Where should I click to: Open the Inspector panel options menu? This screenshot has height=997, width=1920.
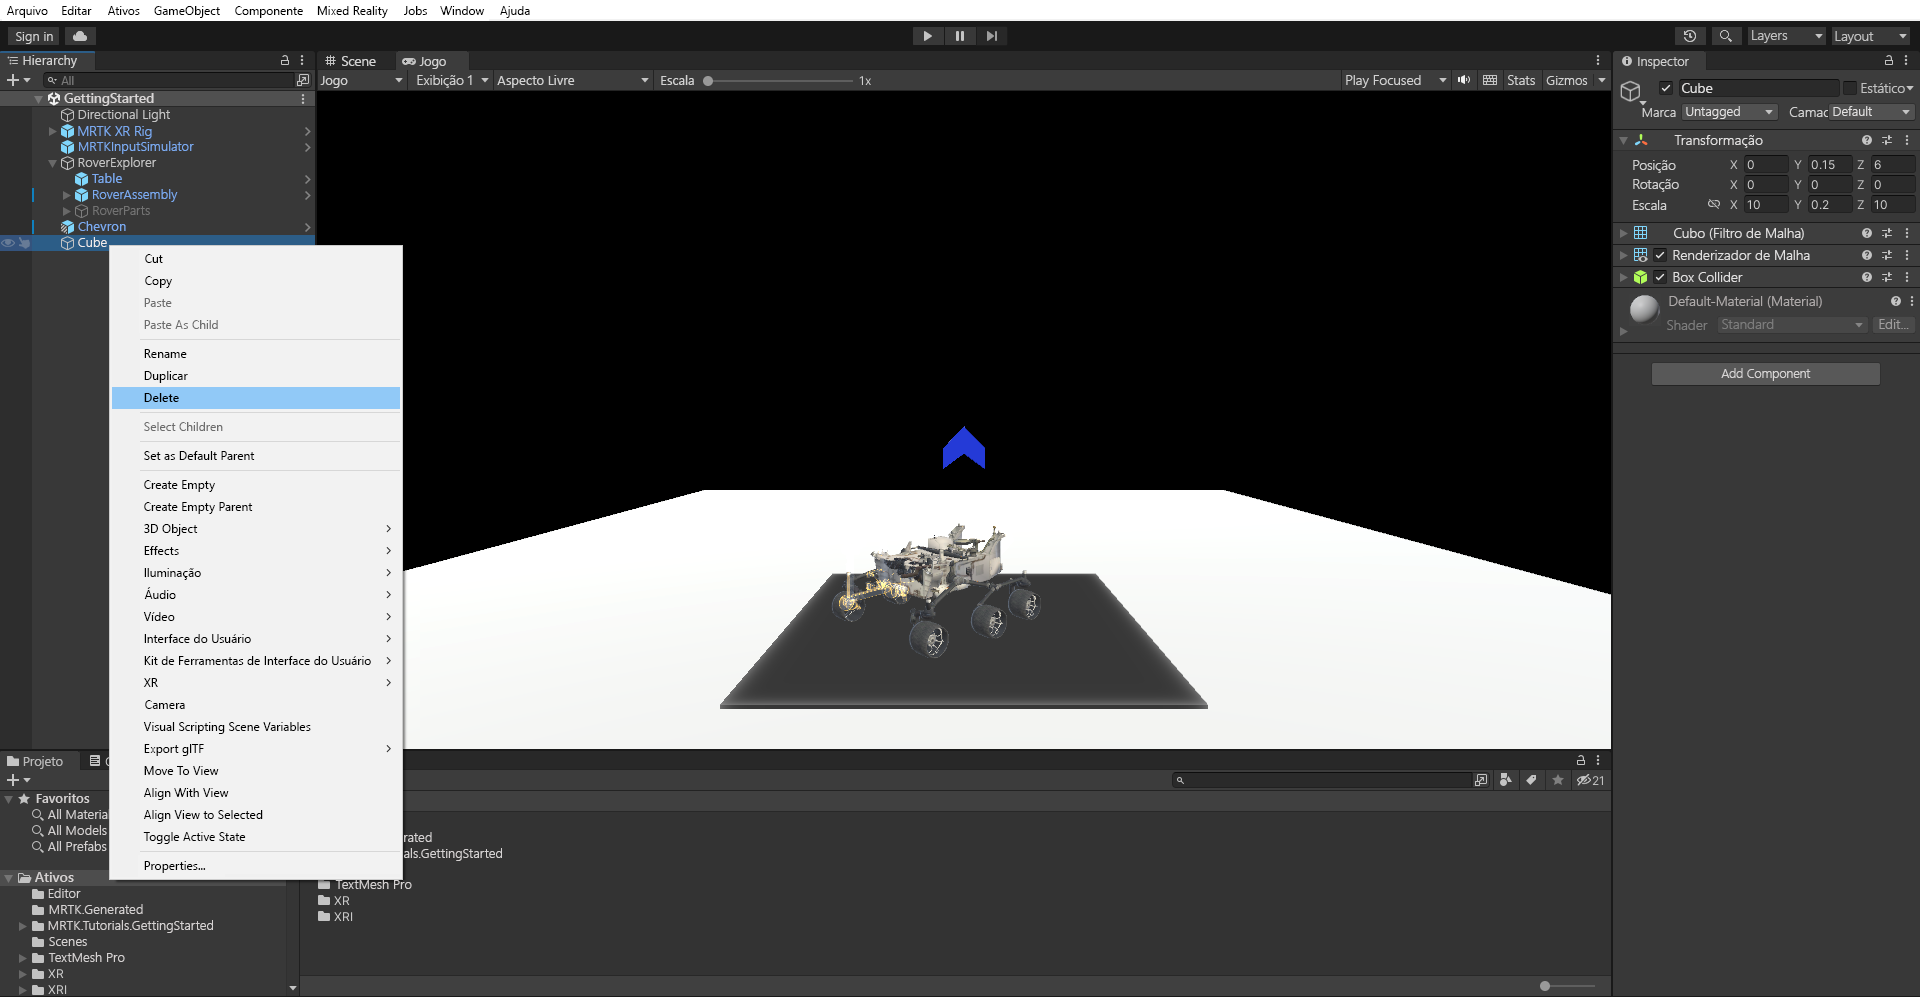click(x=1906, y=61)
